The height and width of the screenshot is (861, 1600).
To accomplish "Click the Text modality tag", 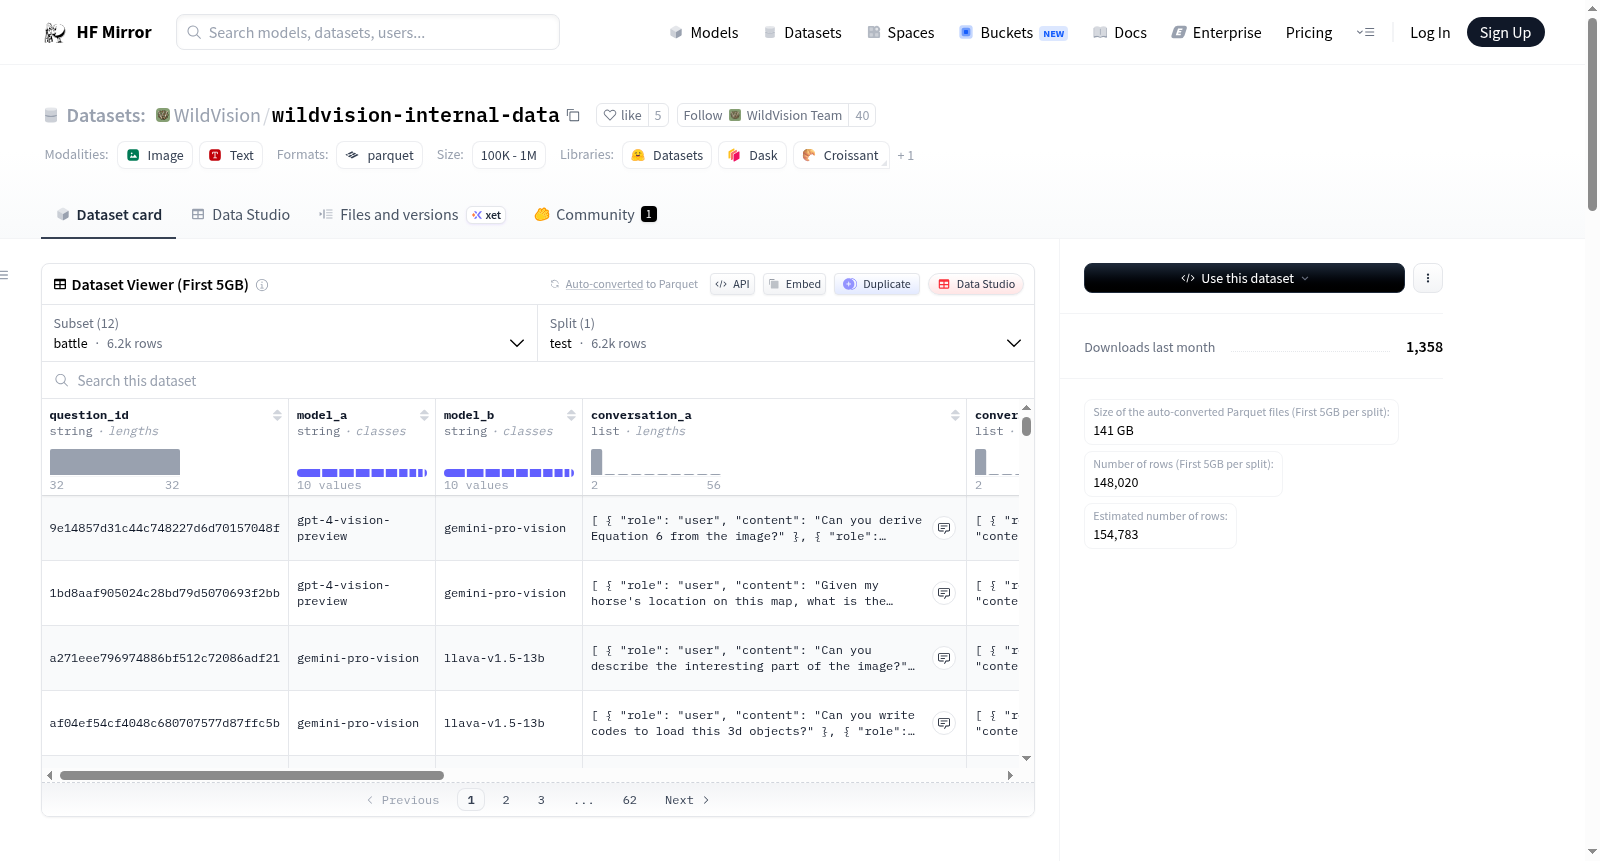I will [231, 155].
